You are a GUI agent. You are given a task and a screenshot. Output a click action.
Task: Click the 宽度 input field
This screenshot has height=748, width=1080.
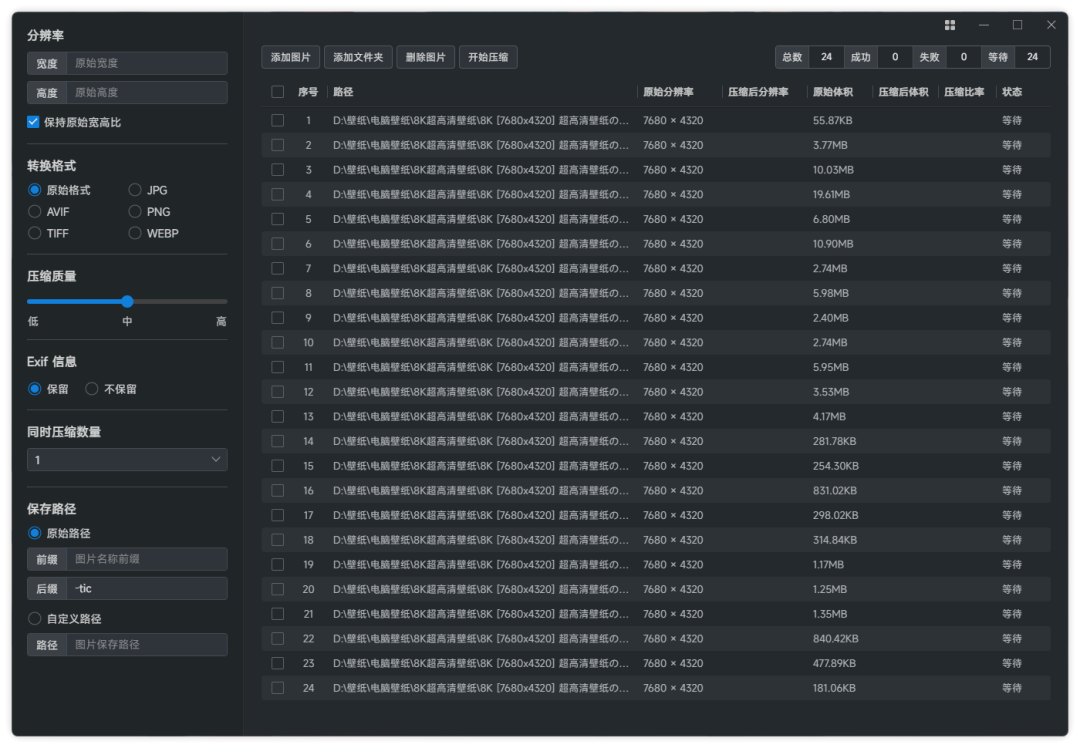click(147, 63)
